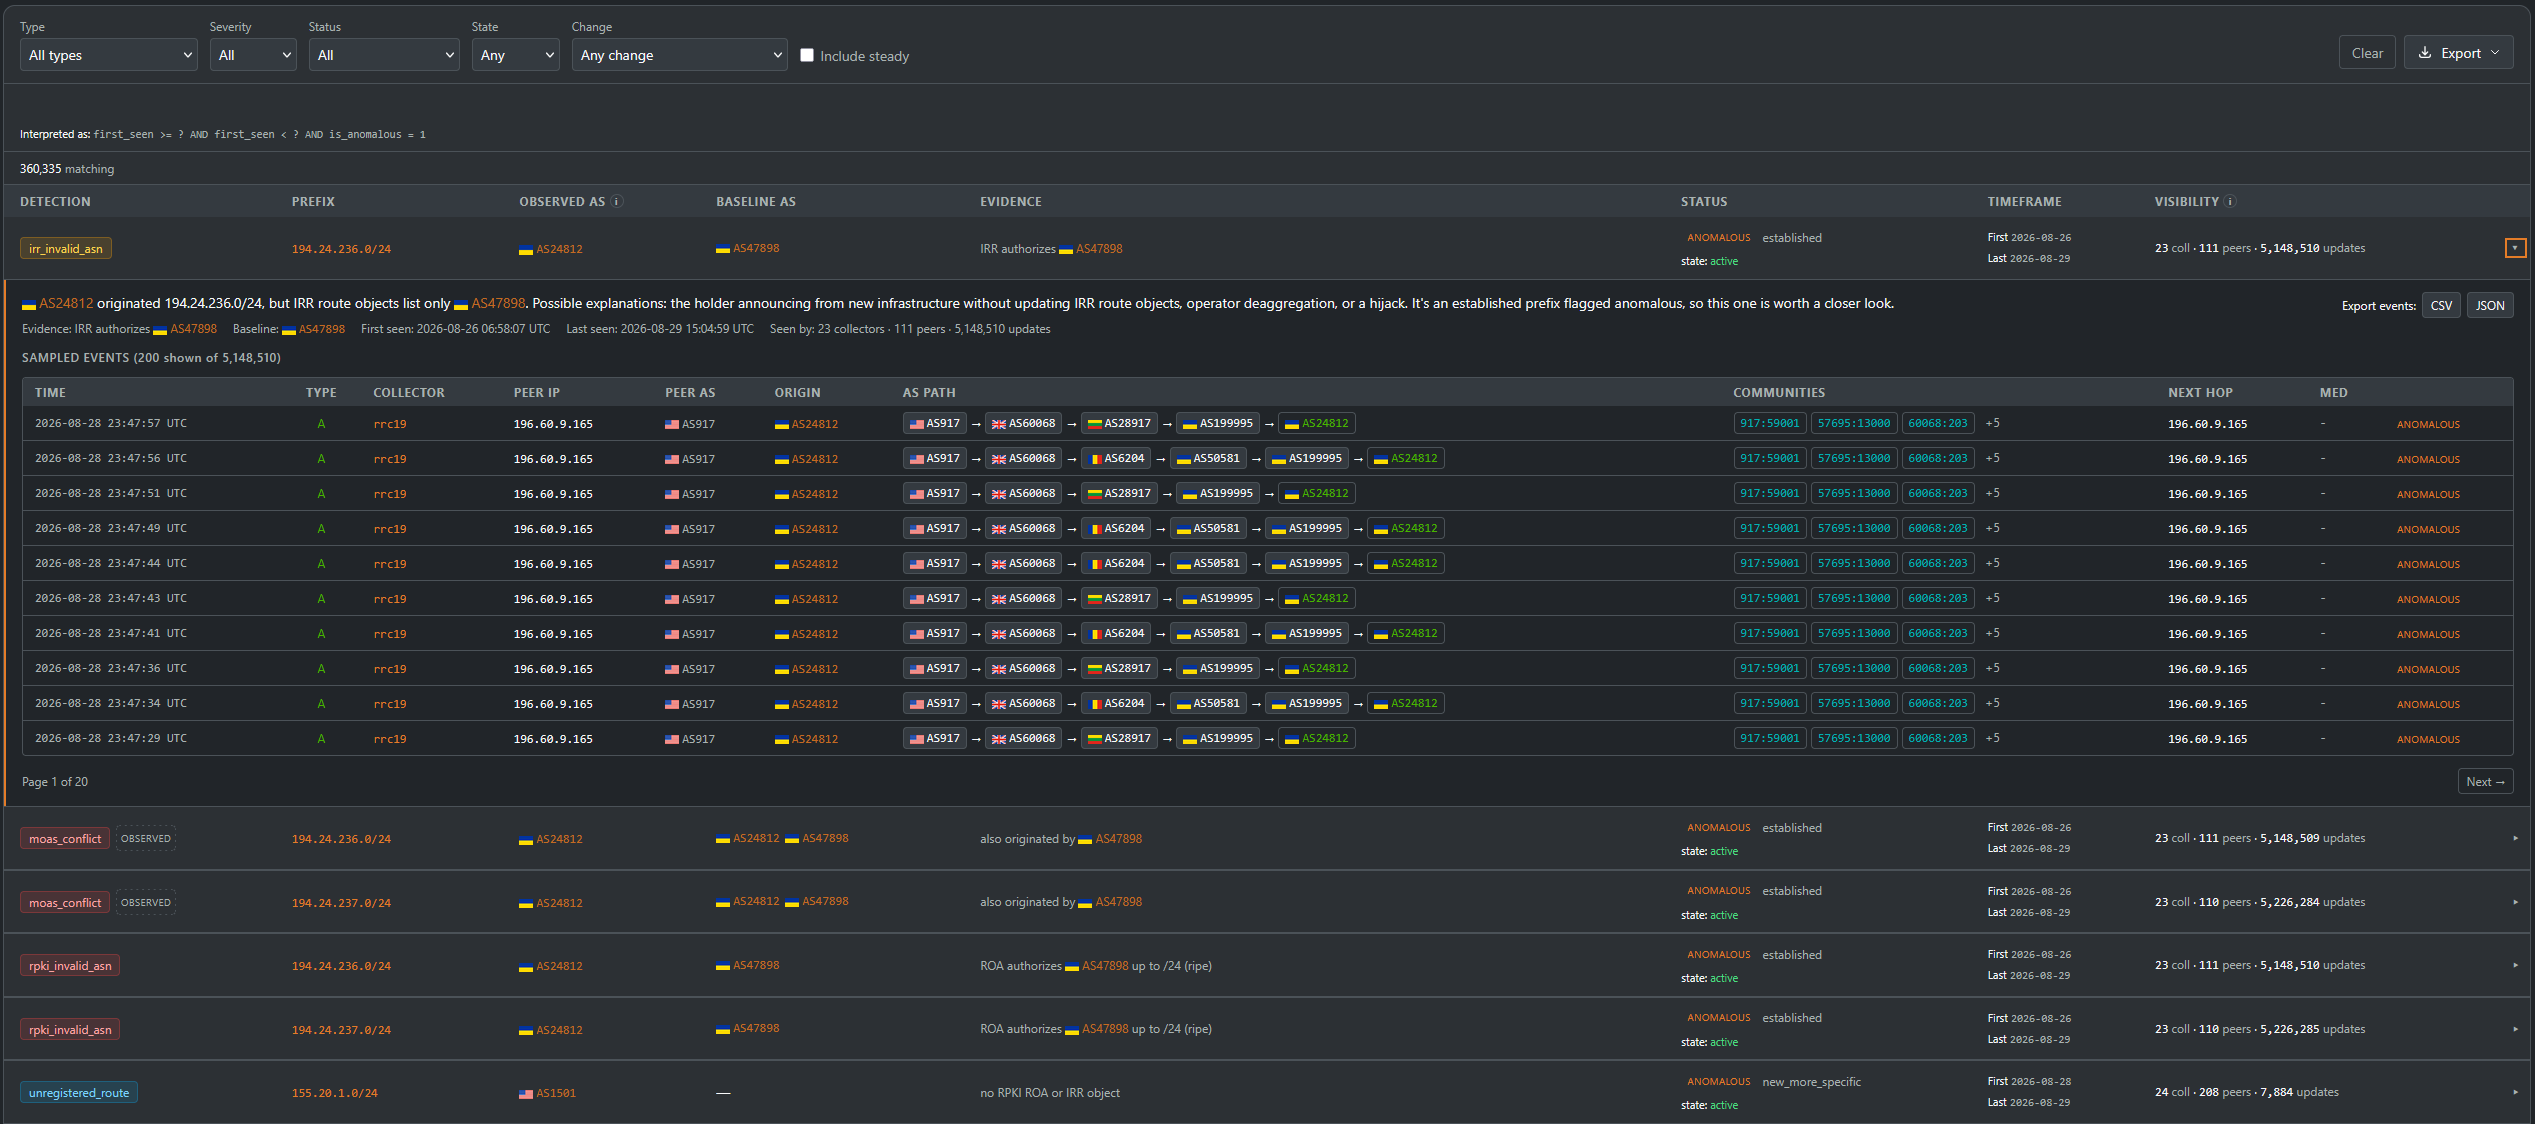Viewport: 2535px width, 1124px height.
Task: Click community 57695:13000 in 23:47:43 event
Action: [x=1853, y=598]
